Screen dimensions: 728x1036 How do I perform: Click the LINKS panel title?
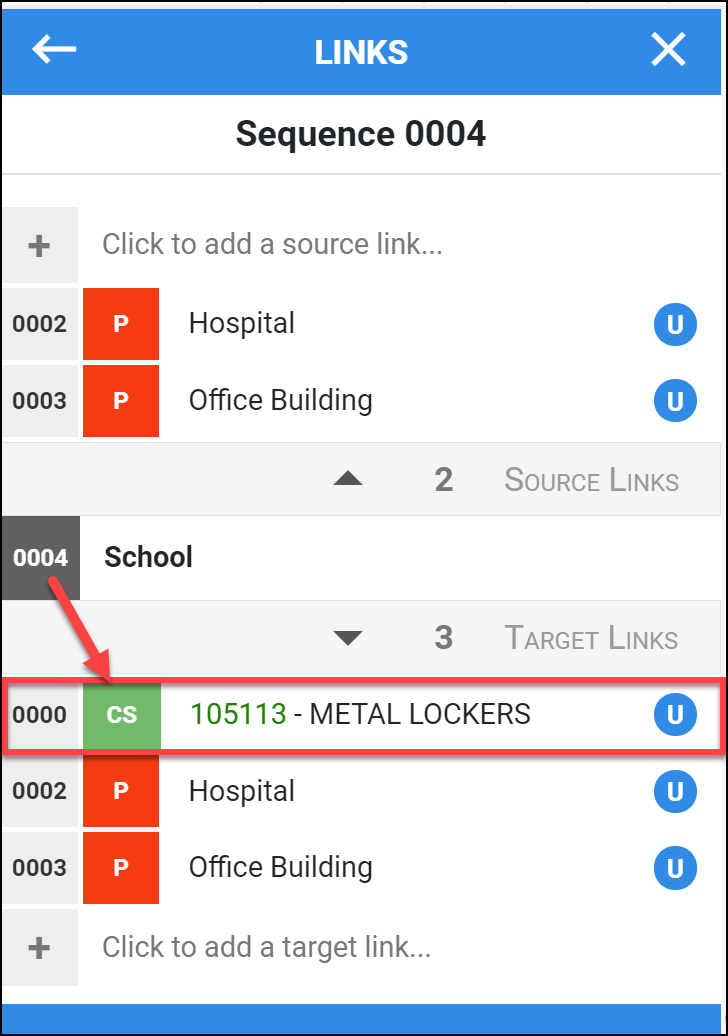click(361, 52)
